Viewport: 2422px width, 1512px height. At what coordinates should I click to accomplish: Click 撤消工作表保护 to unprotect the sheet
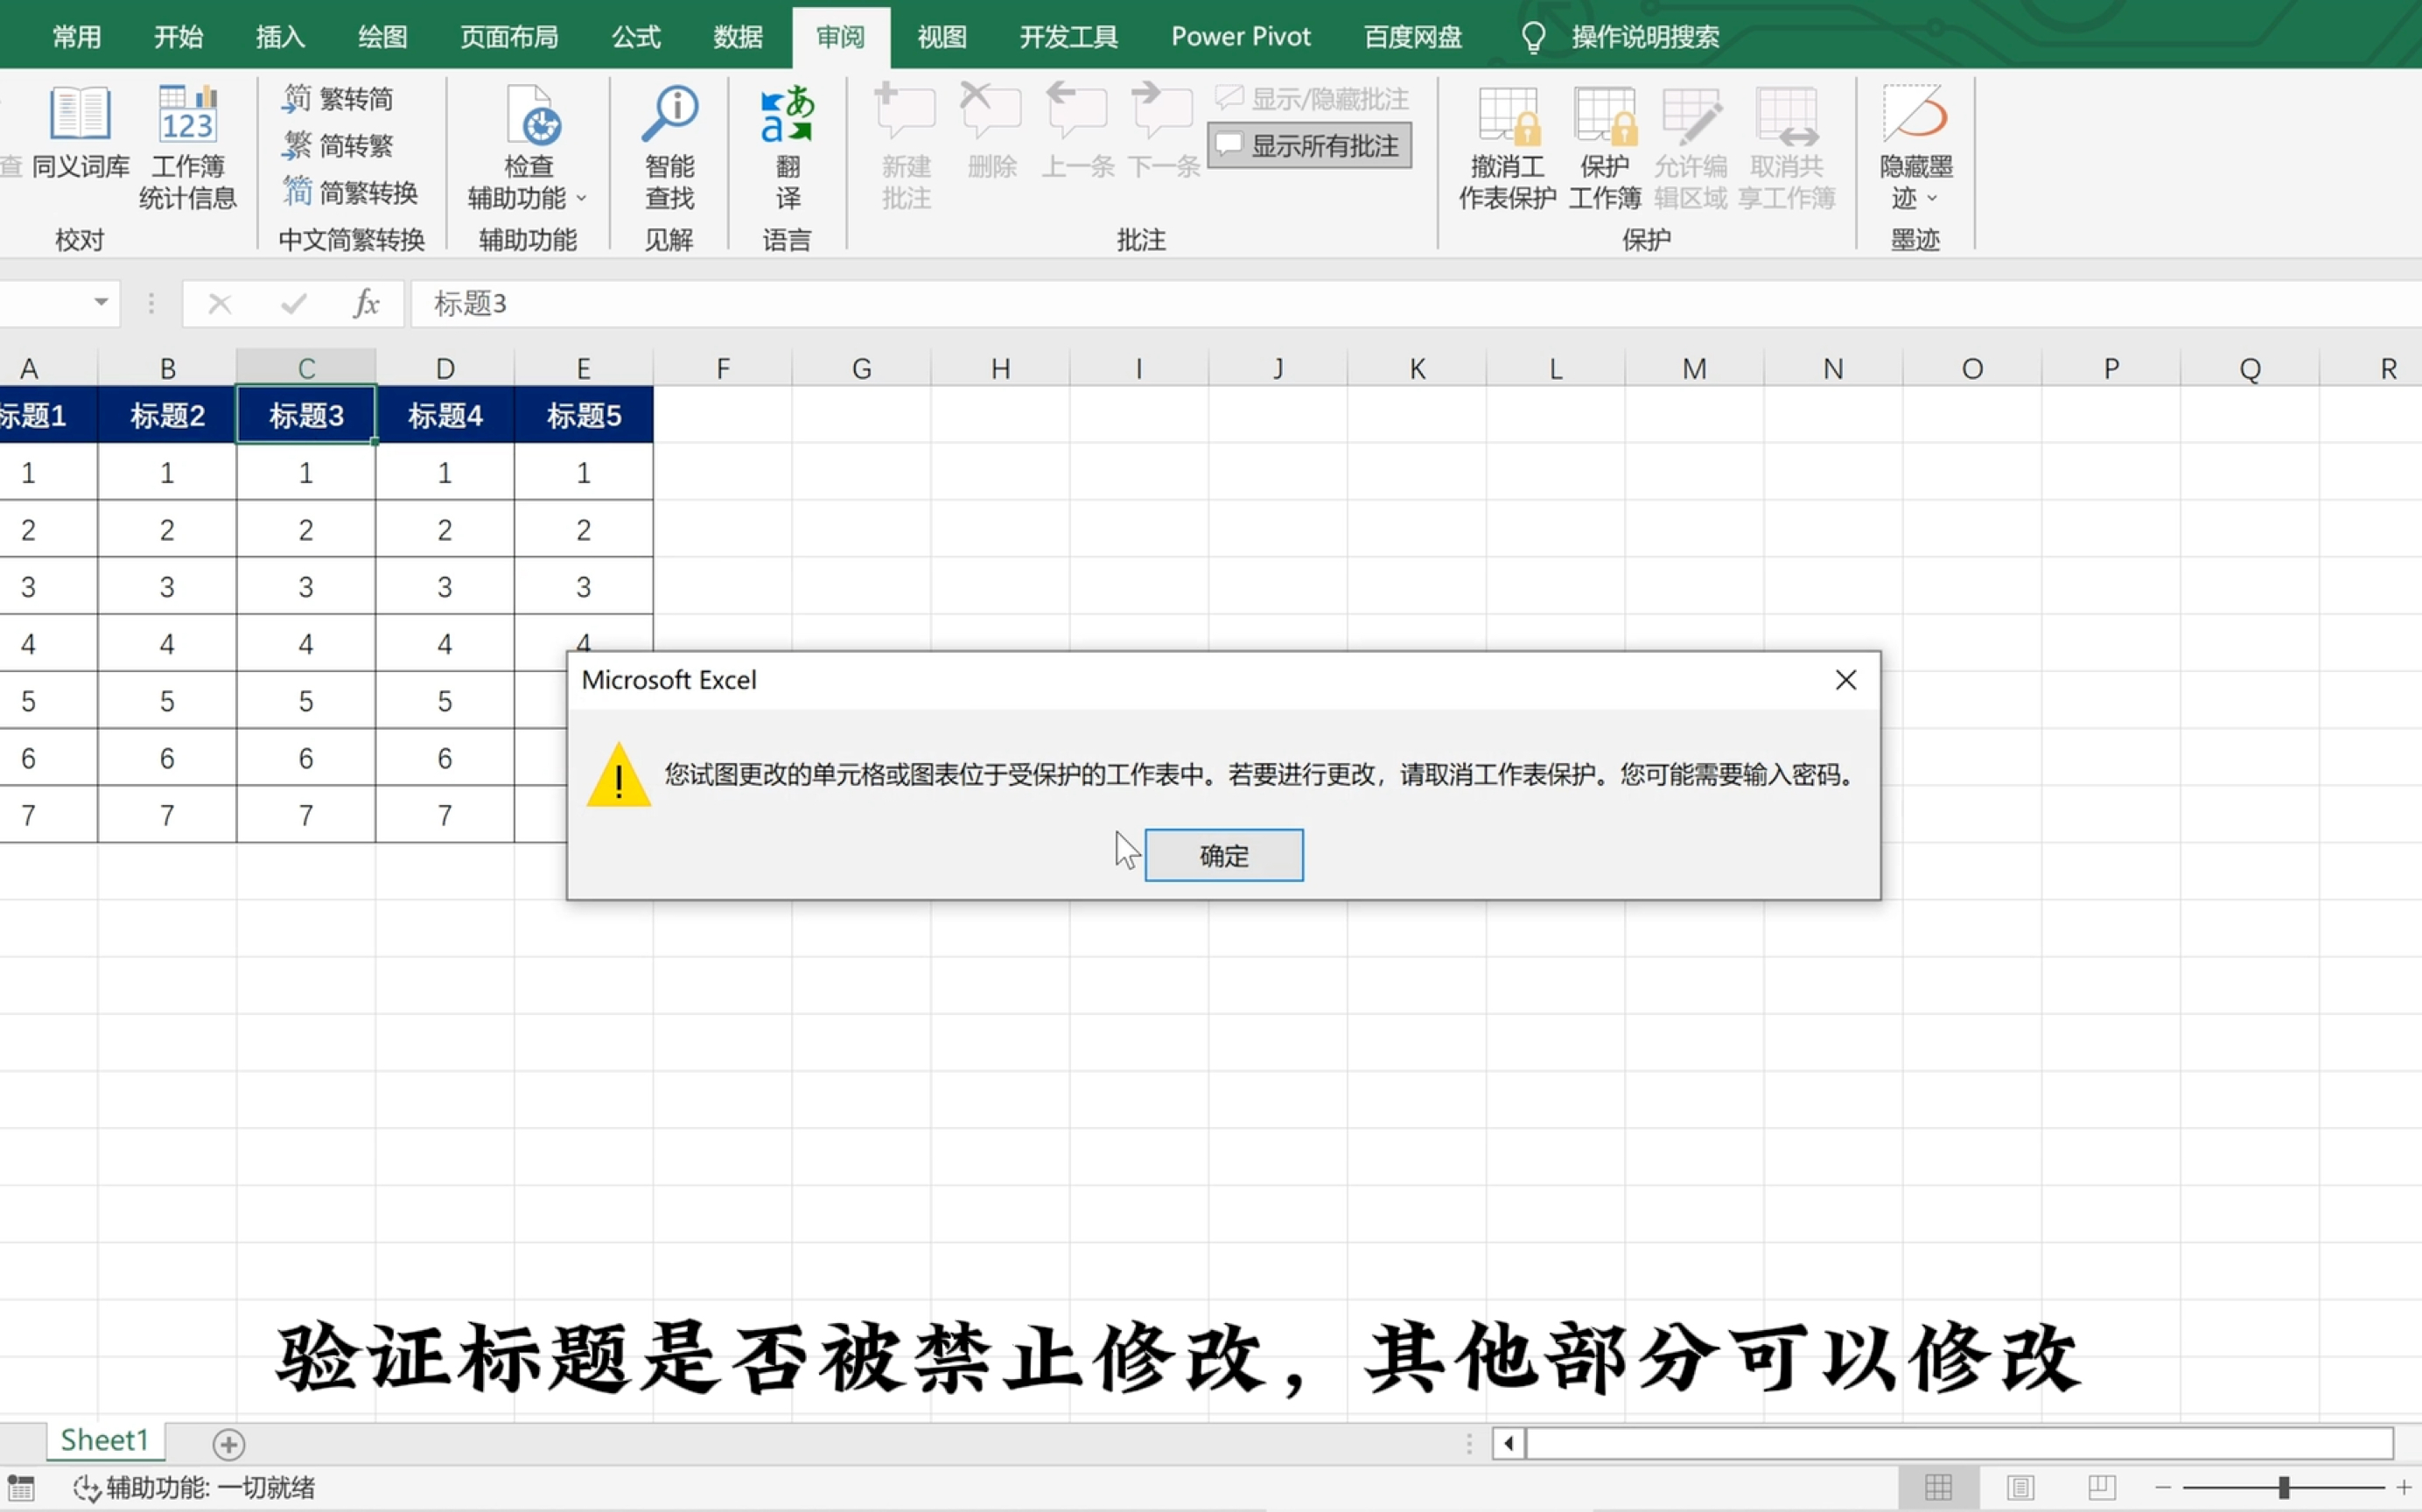click(1506, 145)
